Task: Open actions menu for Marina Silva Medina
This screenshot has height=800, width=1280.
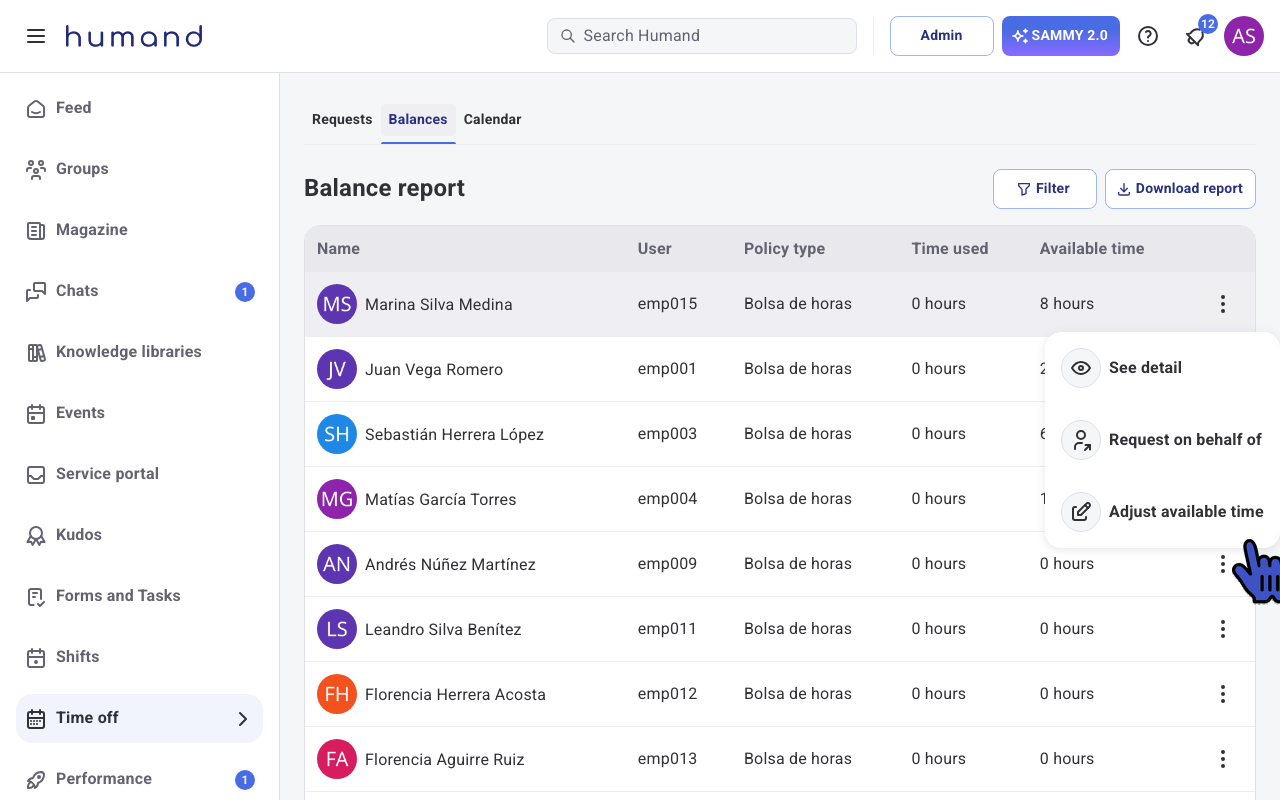Action: click(x=1222, y=304)
